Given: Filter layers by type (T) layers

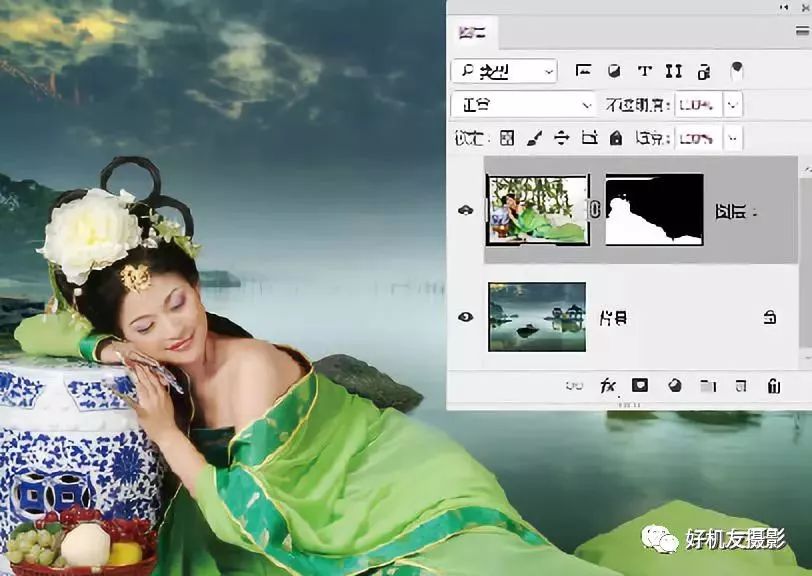Looking at the screenshot, I should (644, 71).
